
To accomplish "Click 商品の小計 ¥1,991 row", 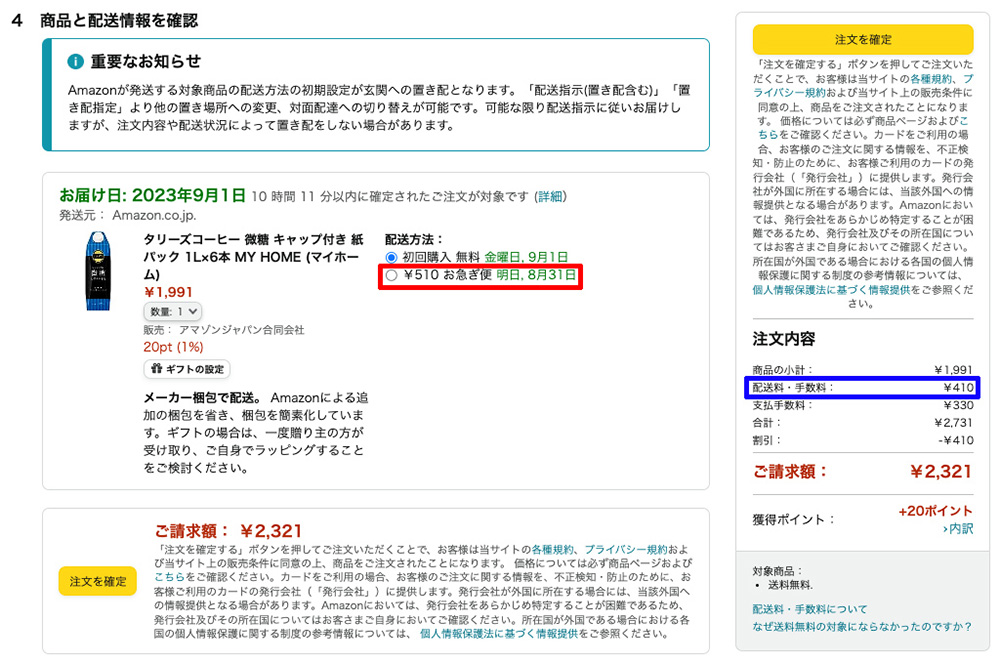I will [863, 370].
